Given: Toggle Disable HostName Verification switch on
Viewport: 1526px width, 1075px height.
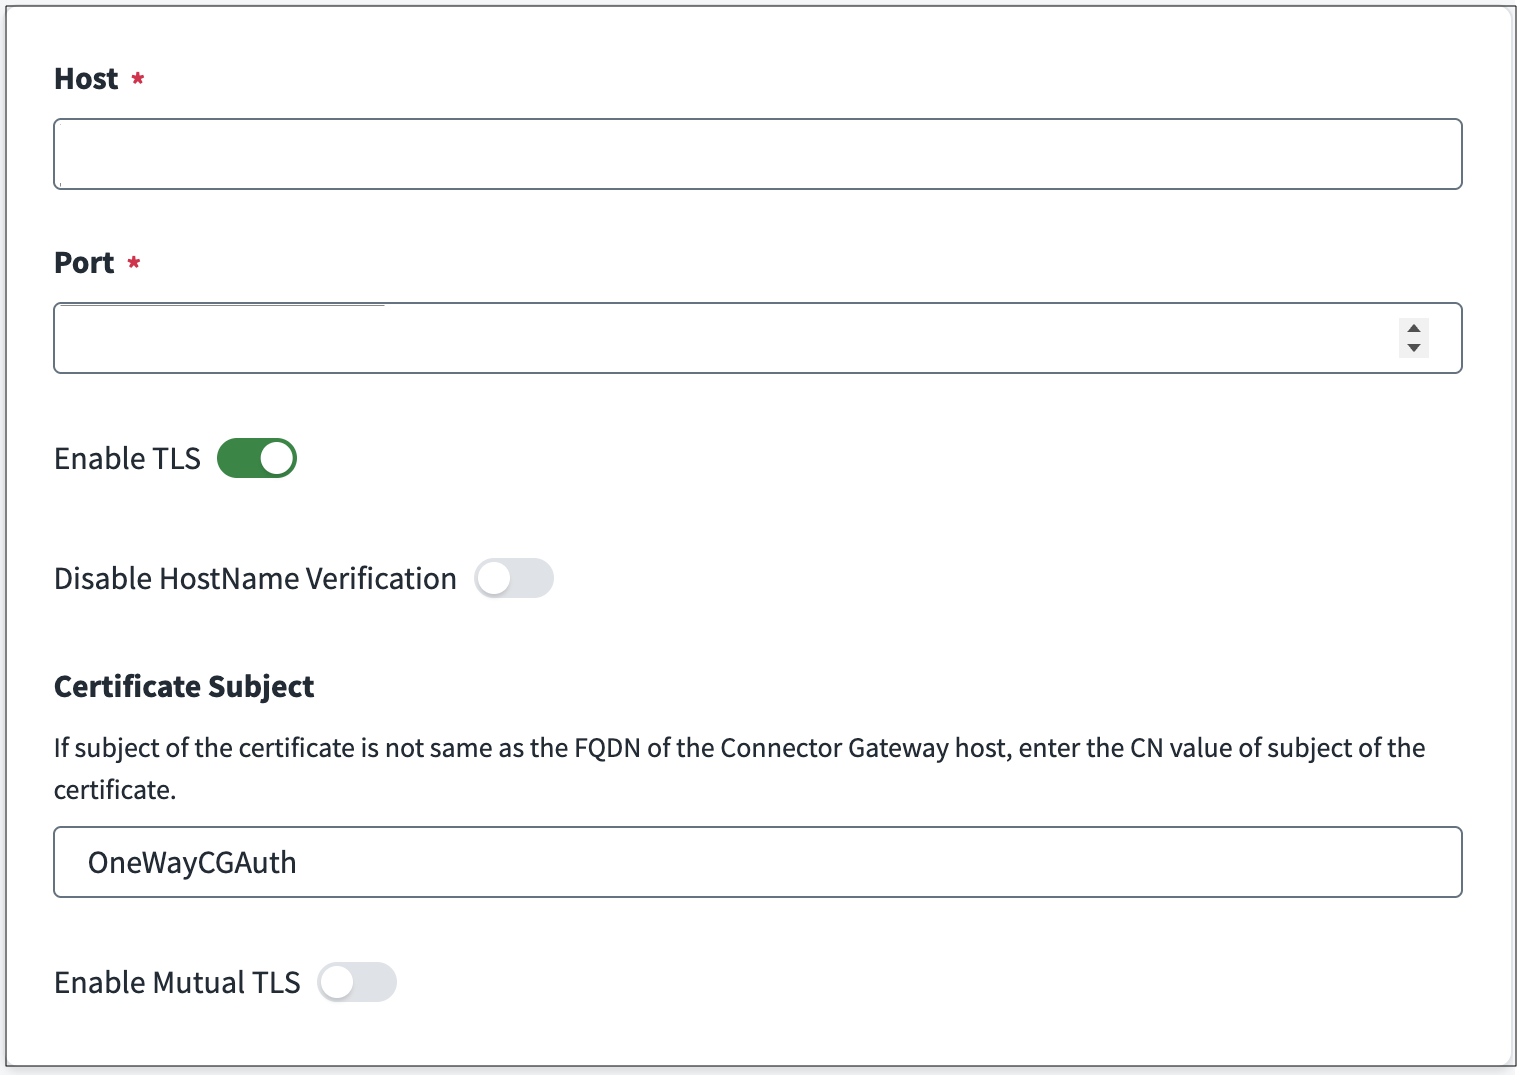Looking at the screenshot, I should [x=514, y=578].
